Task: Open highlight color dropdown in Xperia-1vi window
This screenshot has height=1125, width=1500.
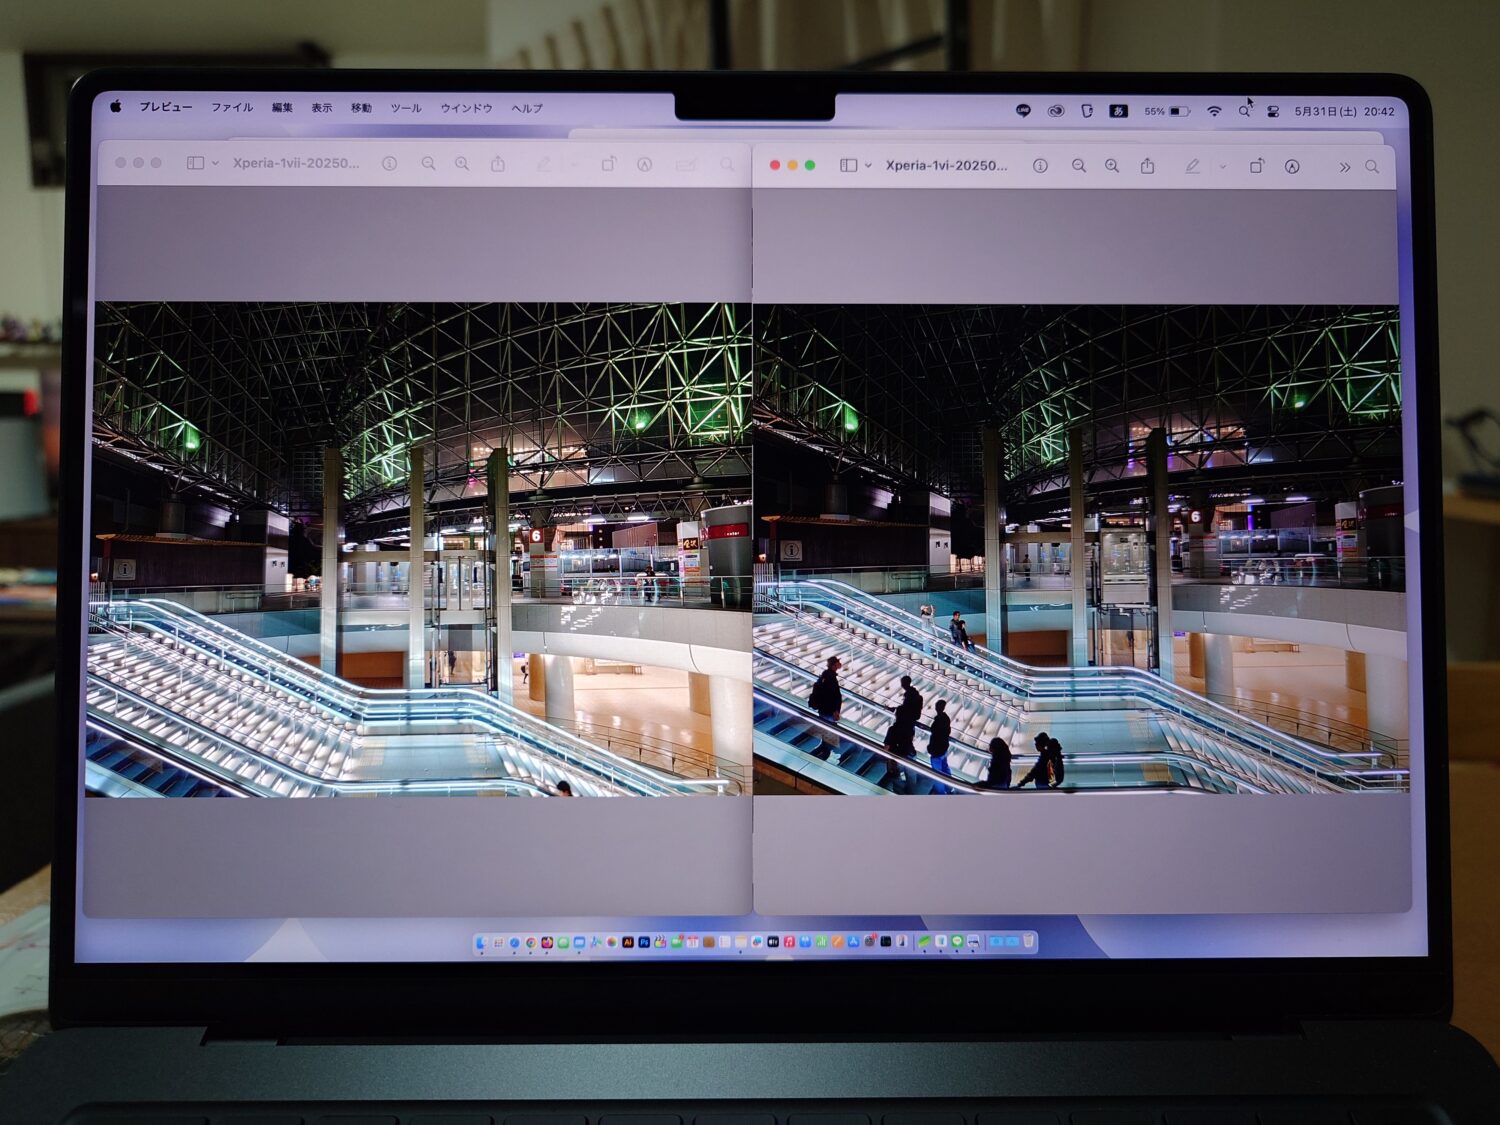Action: coord(1222,167)
